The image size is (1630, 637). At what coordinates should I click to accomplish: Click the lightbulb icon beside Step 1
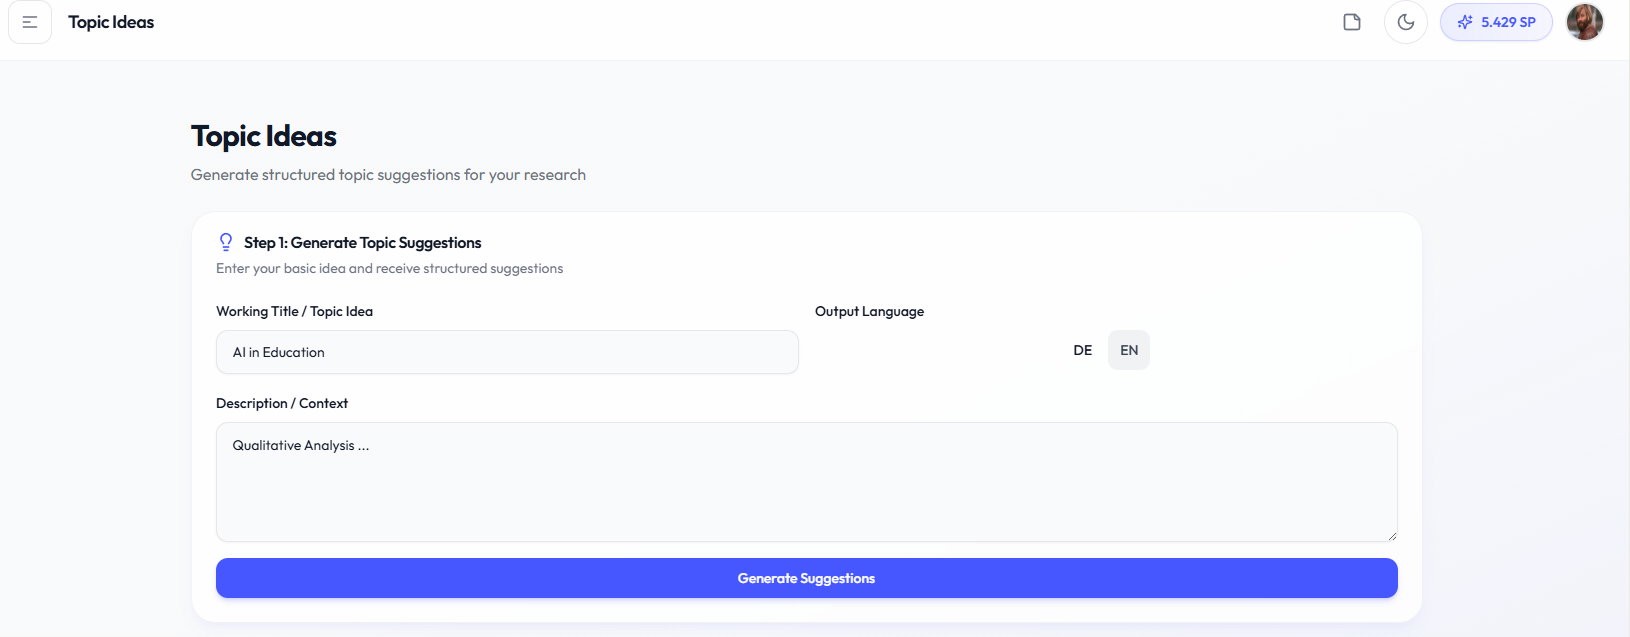click(226, 242)
